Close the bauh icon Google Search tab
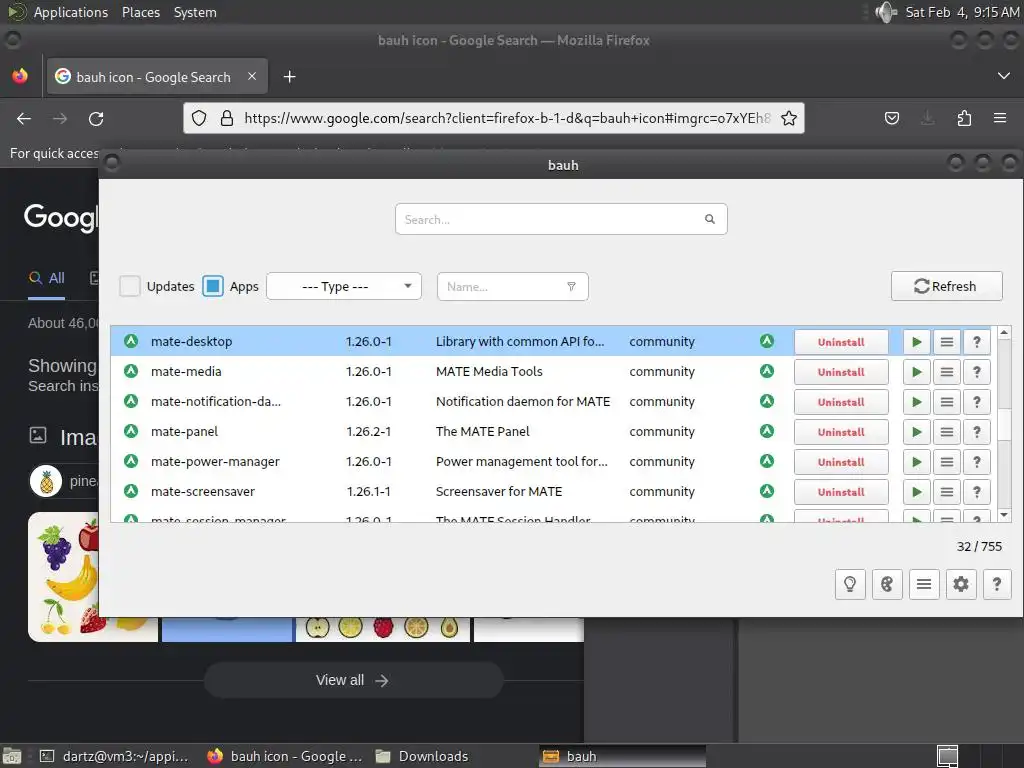Image resolution: width=1024 pixels, height=768 pixels. point(252,76)
